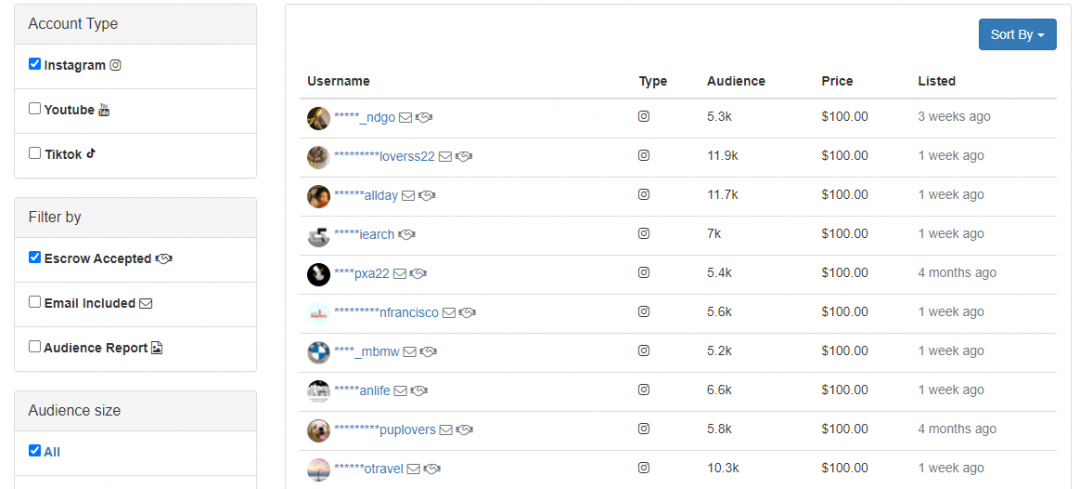The height and width of the screenshot is (489, 1080).
Task: Uncheck the Instagram account type checkbox
Action: pos(35,64)
